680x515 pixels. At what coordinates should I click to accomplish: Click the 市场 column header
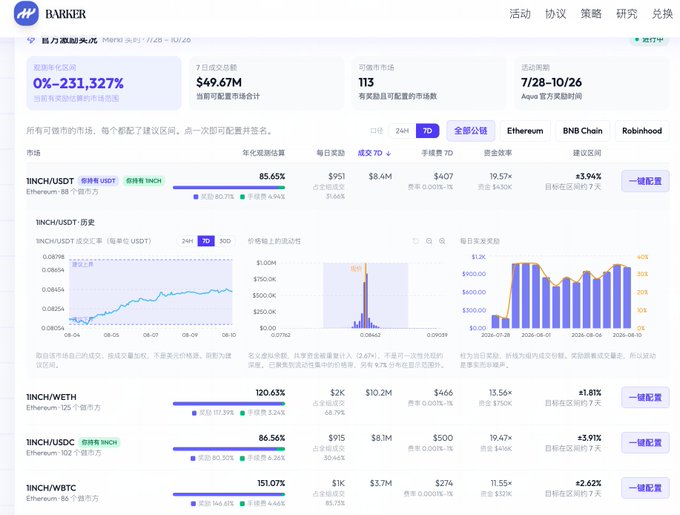[33, 153]
